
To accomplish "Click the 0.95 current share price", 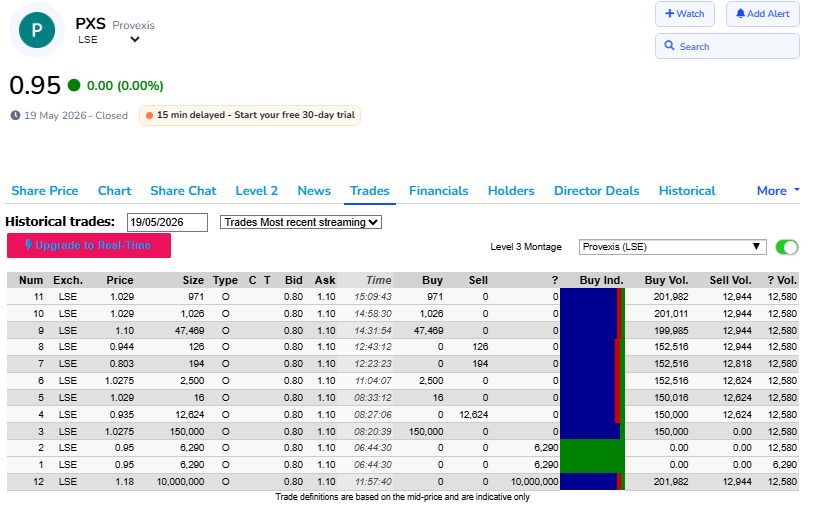I will [x=35, y=85].
